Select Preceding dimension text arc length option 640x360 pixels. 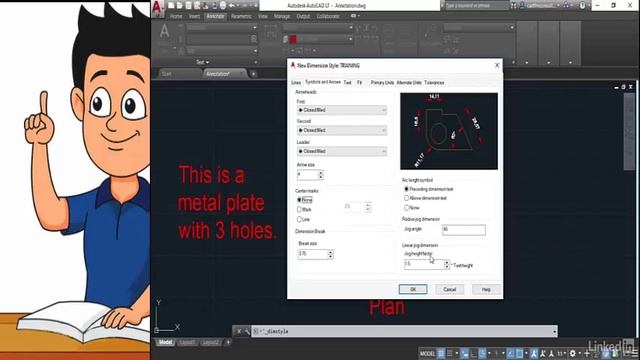[406, 189]
